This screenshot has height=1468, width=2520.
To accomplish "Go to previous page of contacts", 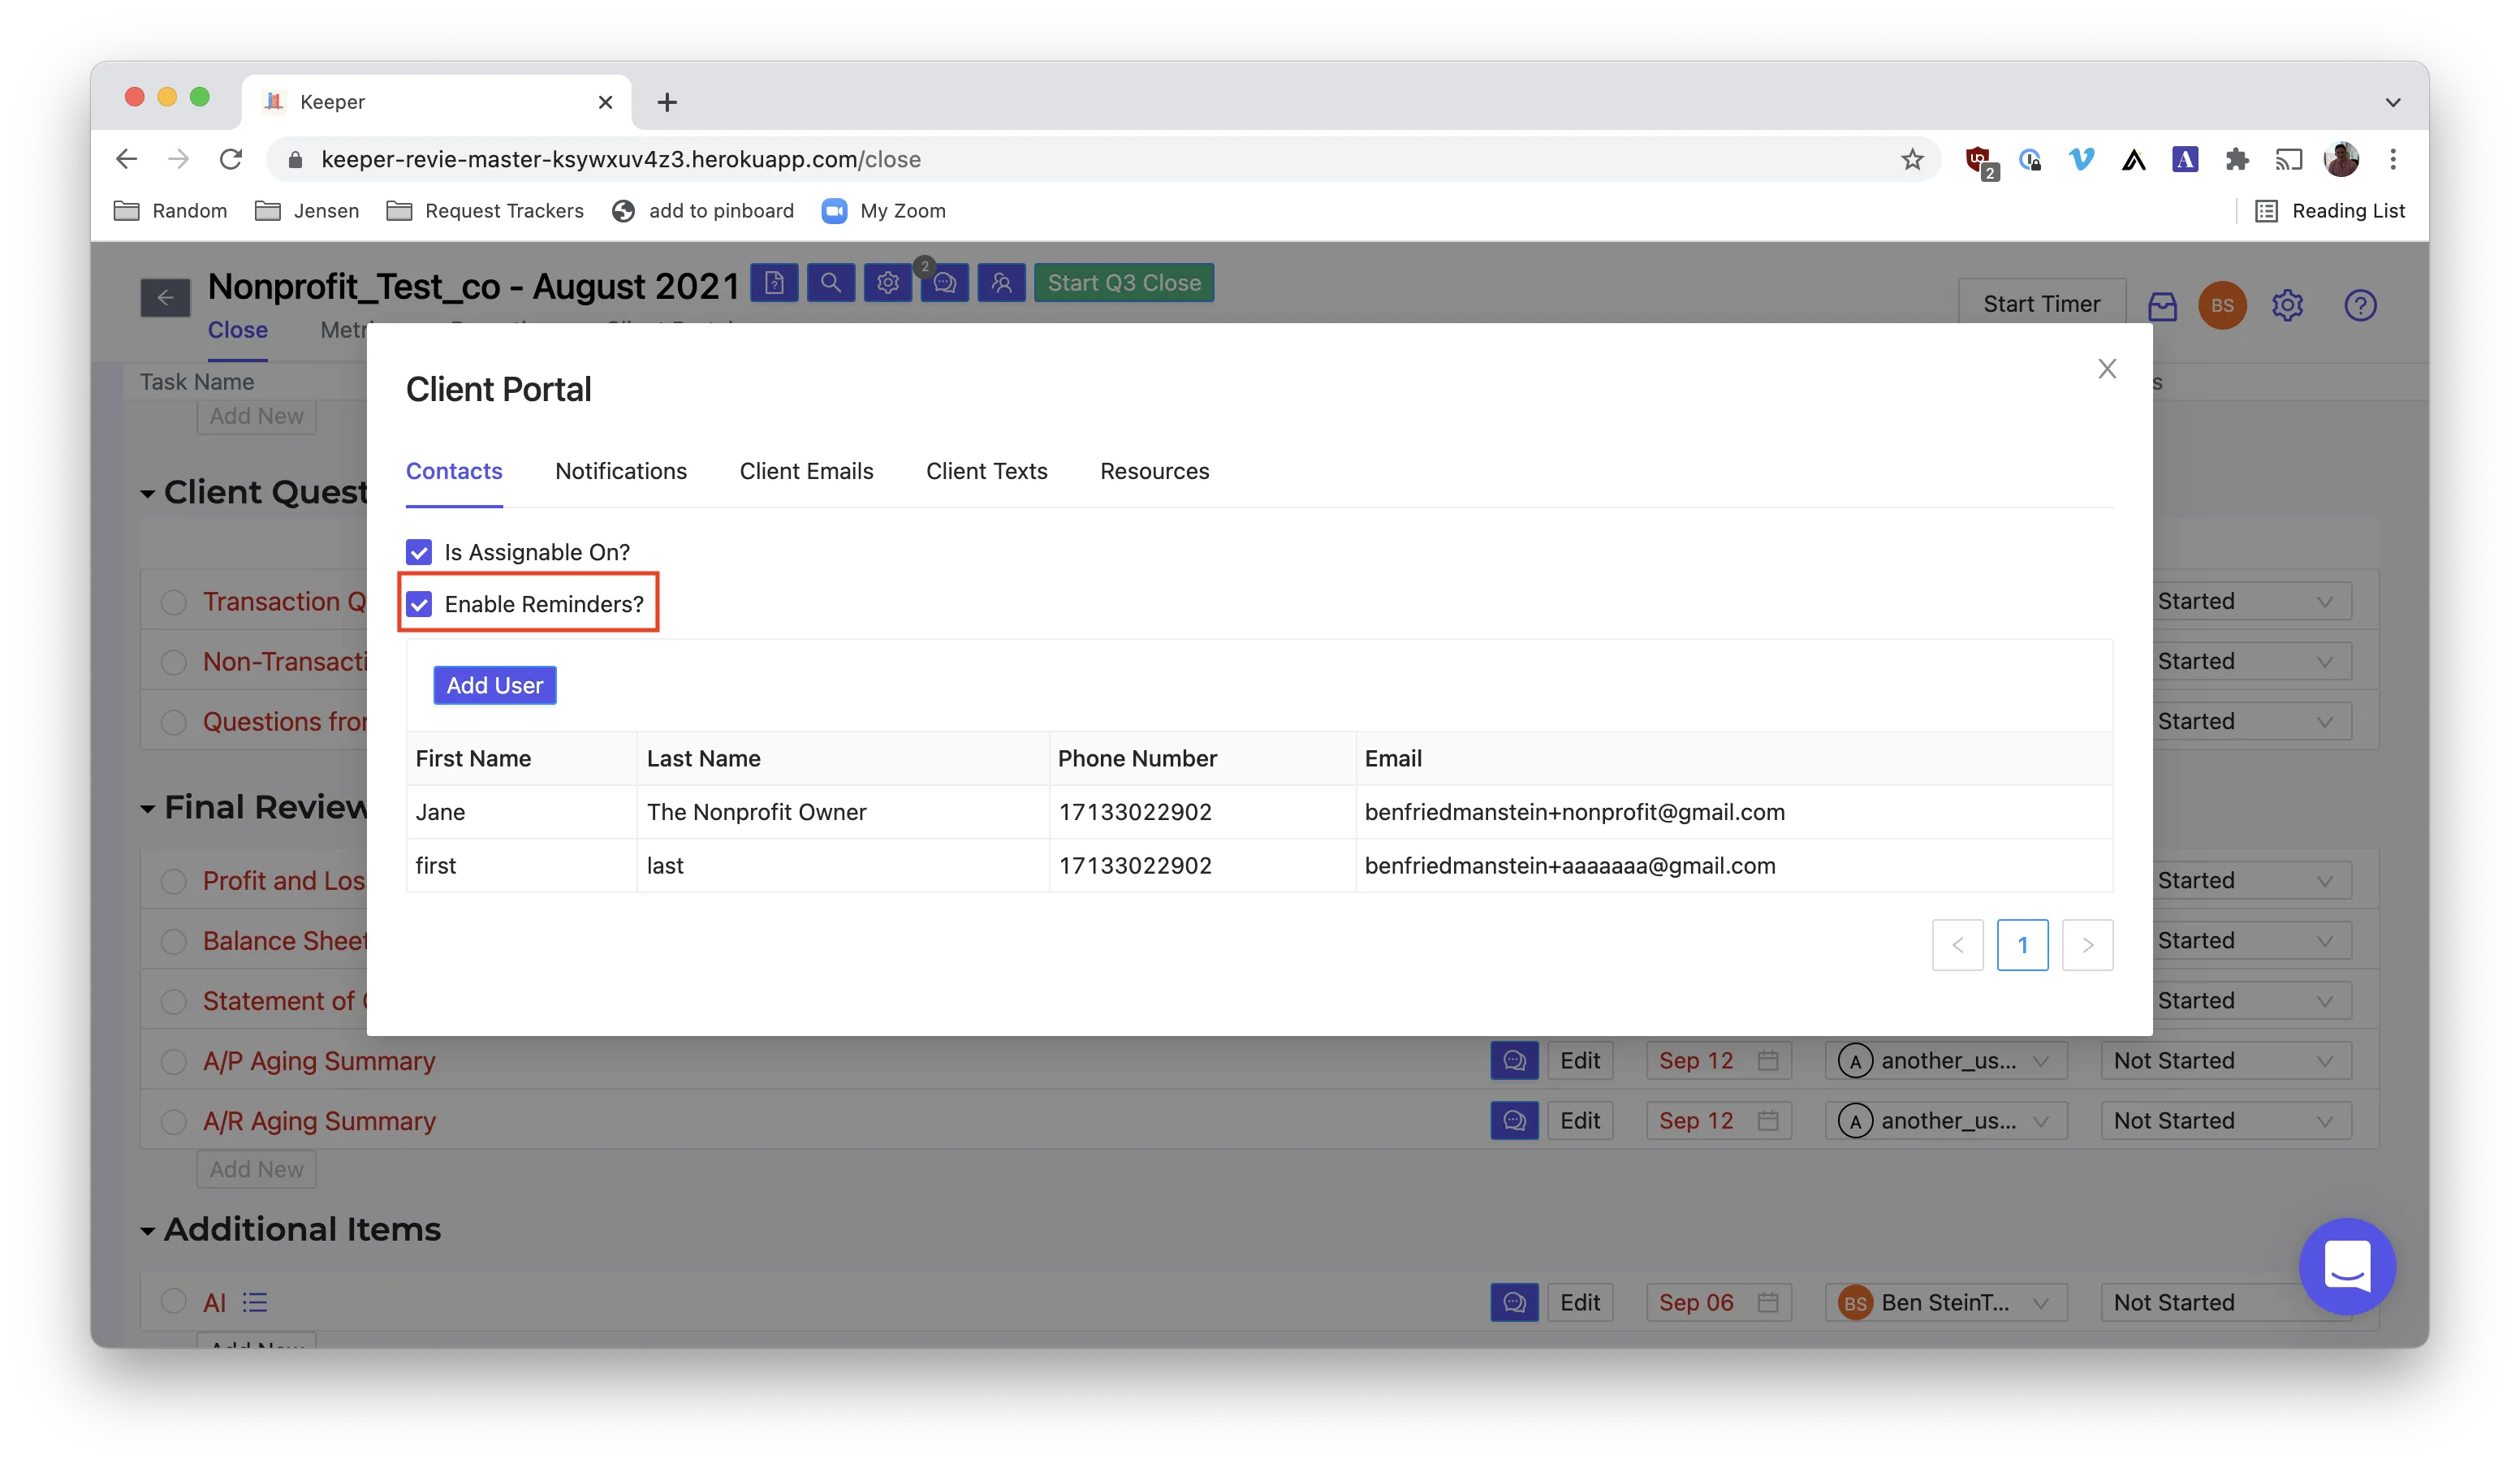I will coord(1957,945).
